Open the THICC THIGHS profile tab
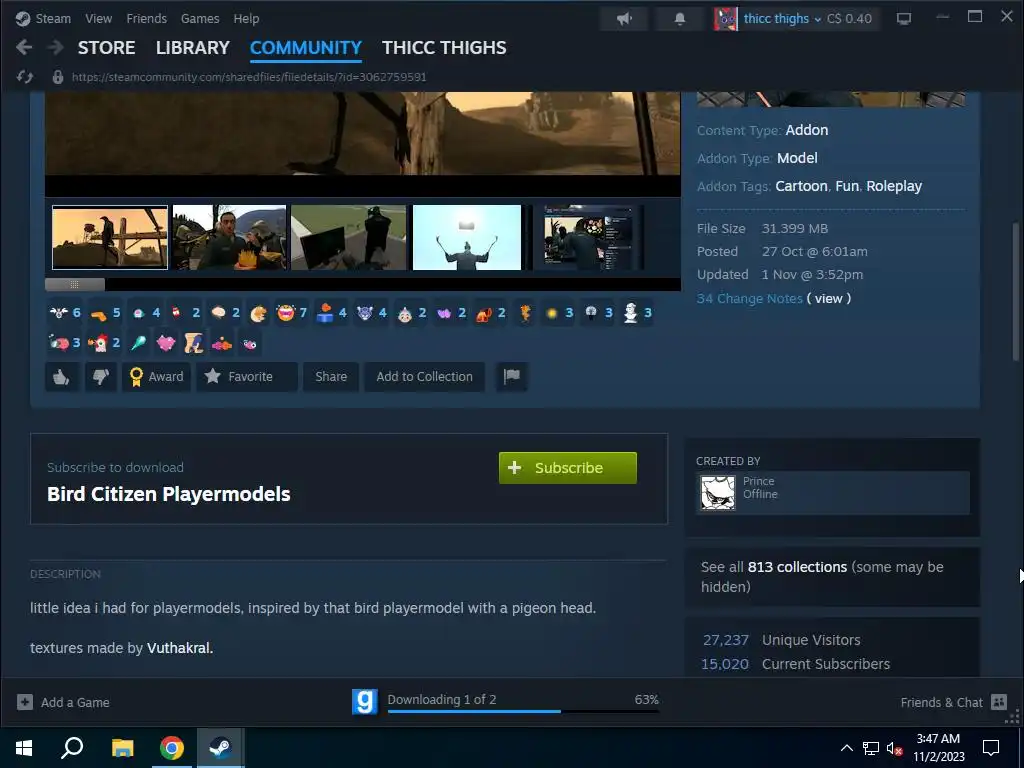The image size is (1024, 768). 444,48
